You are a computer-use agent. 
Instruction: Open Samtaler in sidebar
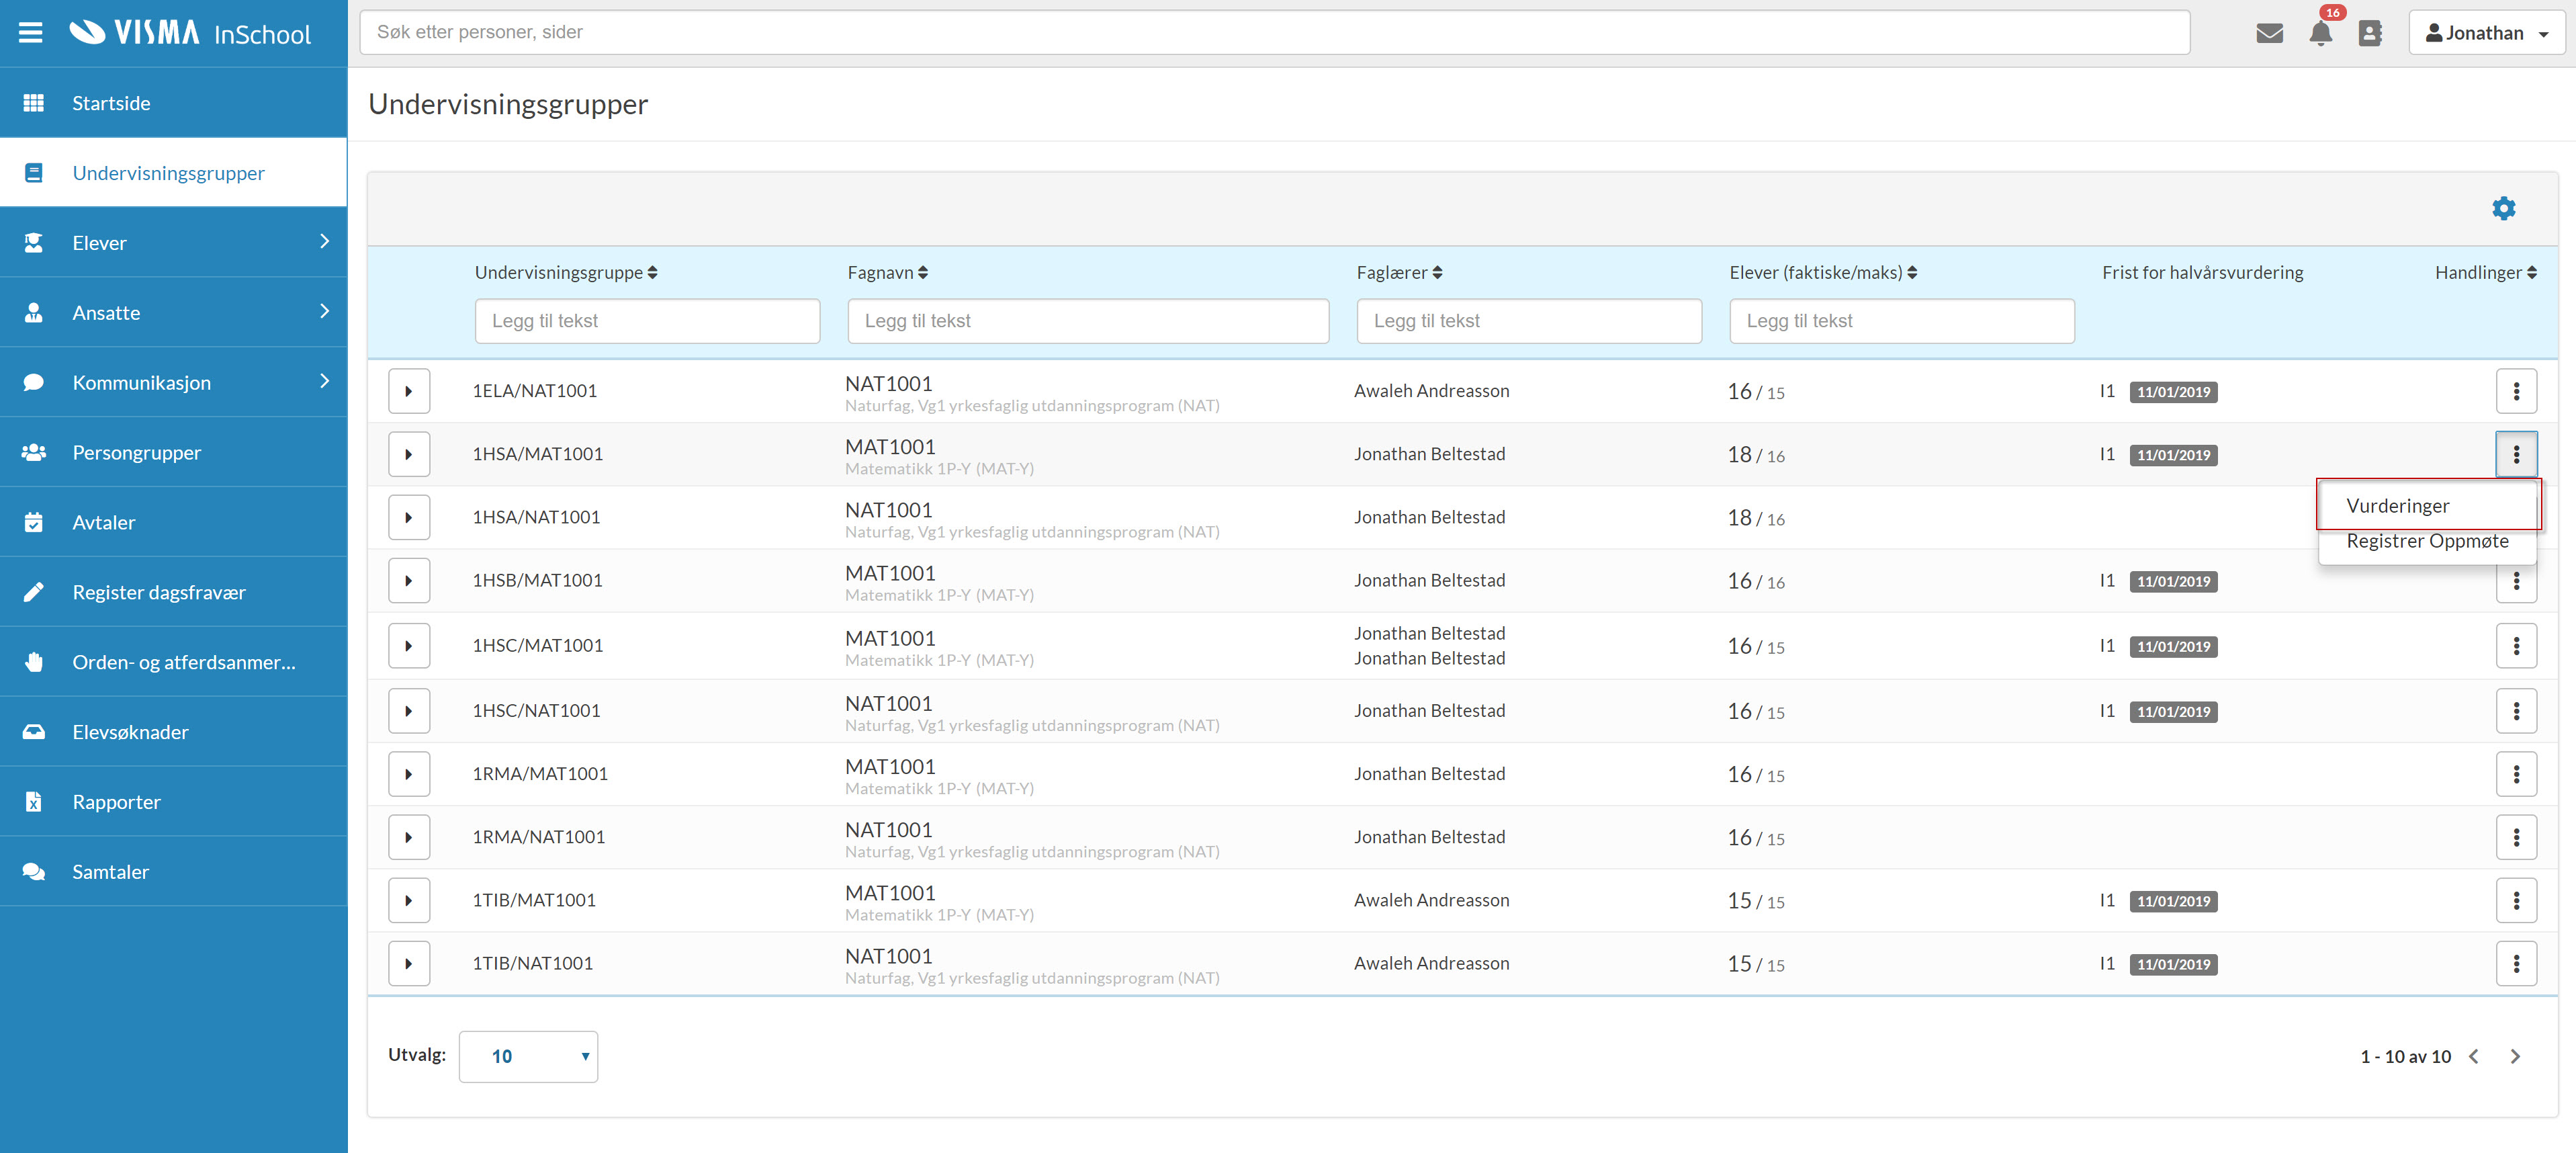(x=173, y=872)
